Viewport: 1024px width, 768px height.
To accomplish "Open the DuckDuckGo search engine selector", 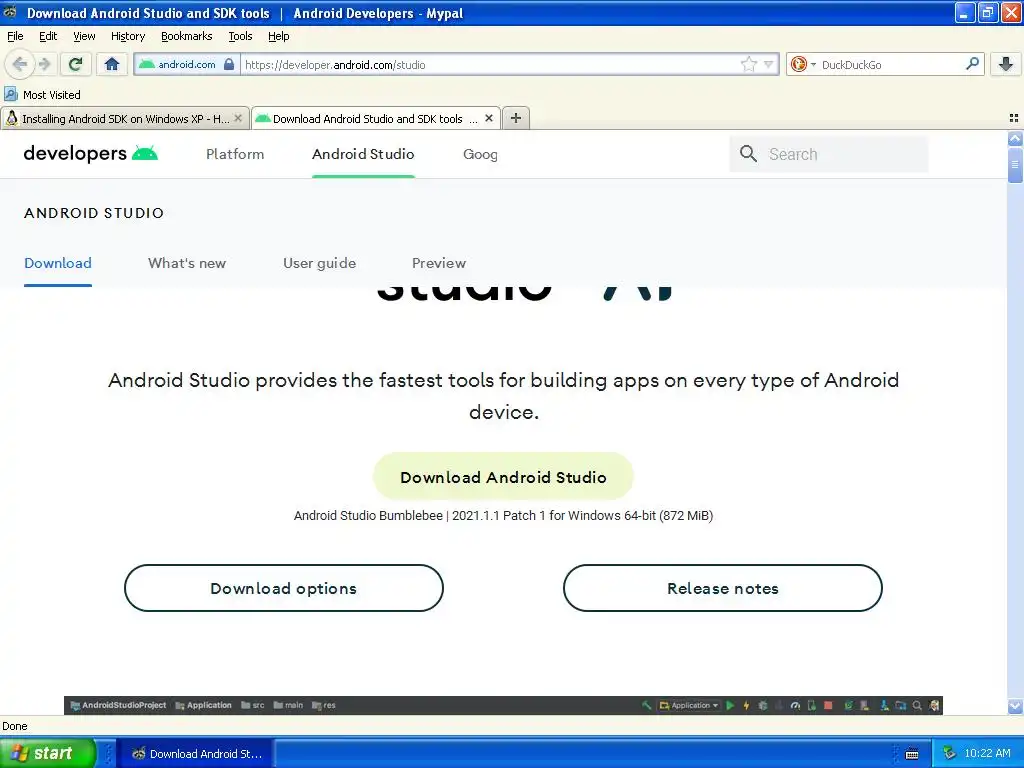I will click(x=803, y=64).
